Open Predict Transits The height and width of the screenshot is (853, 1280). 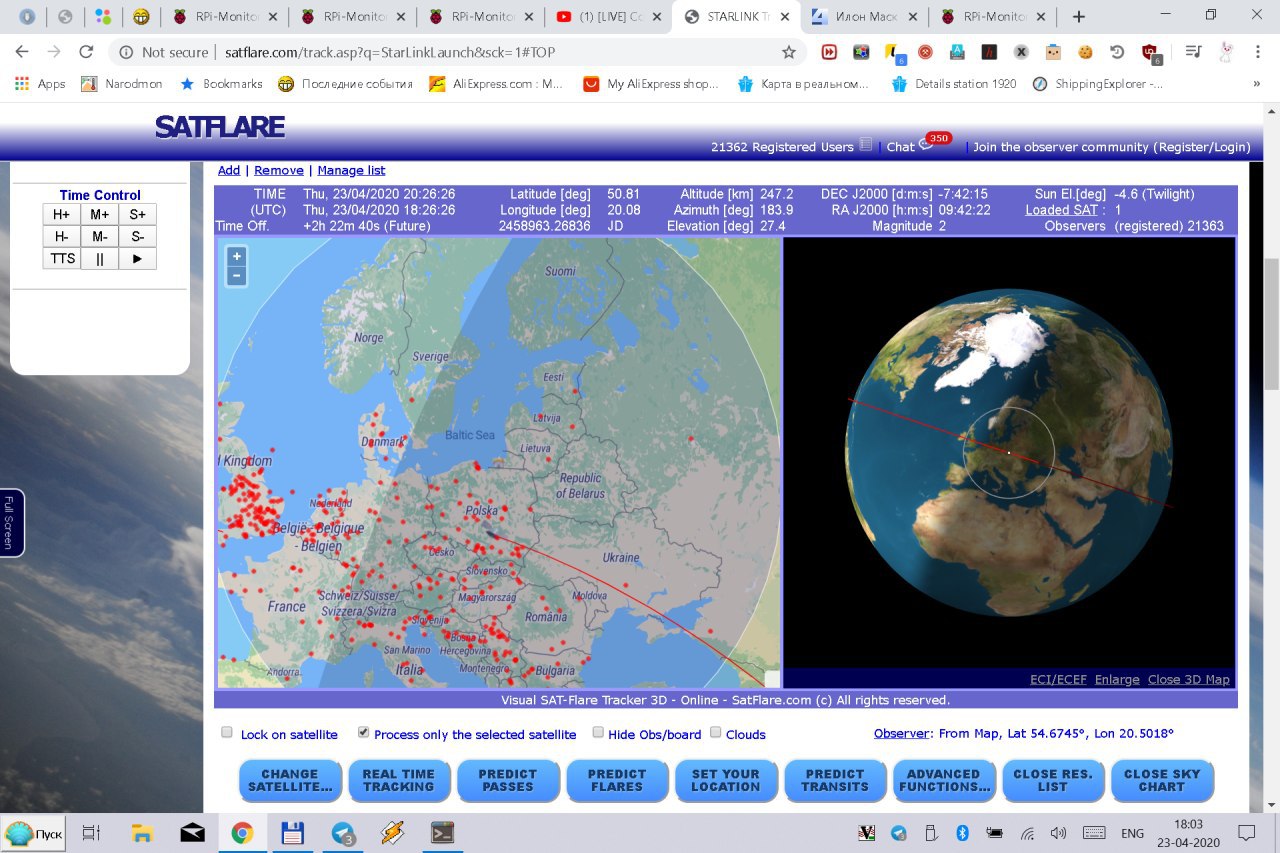[x=835, y=780]
